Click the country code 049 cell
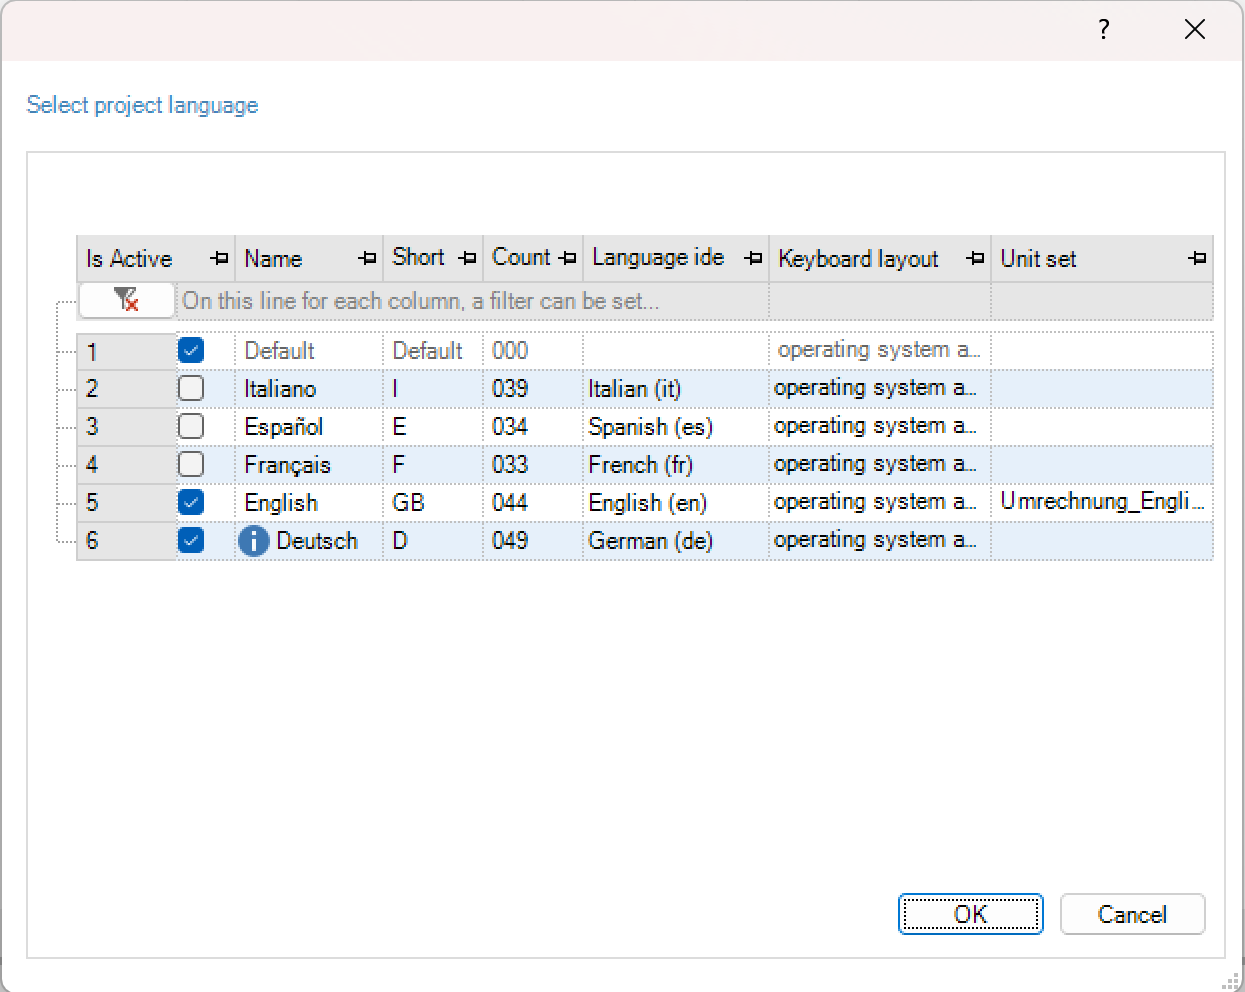The width and height of the screenshot is (1245, 992). [533, 541]
